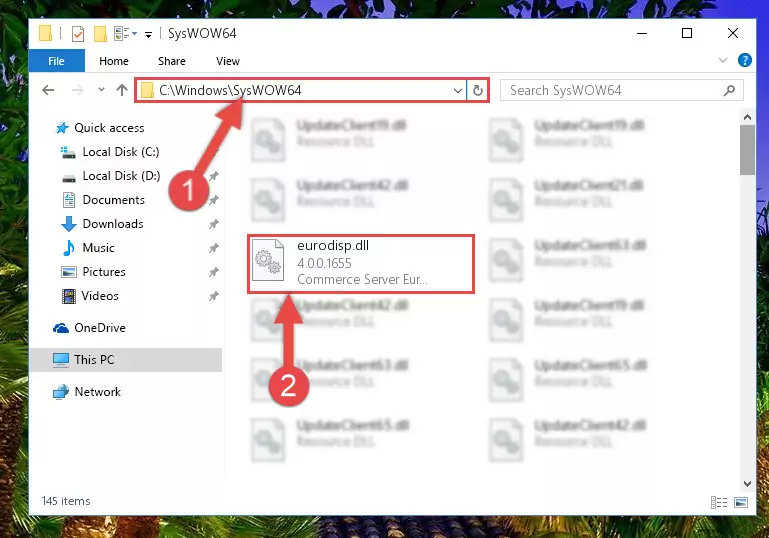Open Help via the blue question icon
The width and height of the screenshot is (769, 538).
[744, 60]
